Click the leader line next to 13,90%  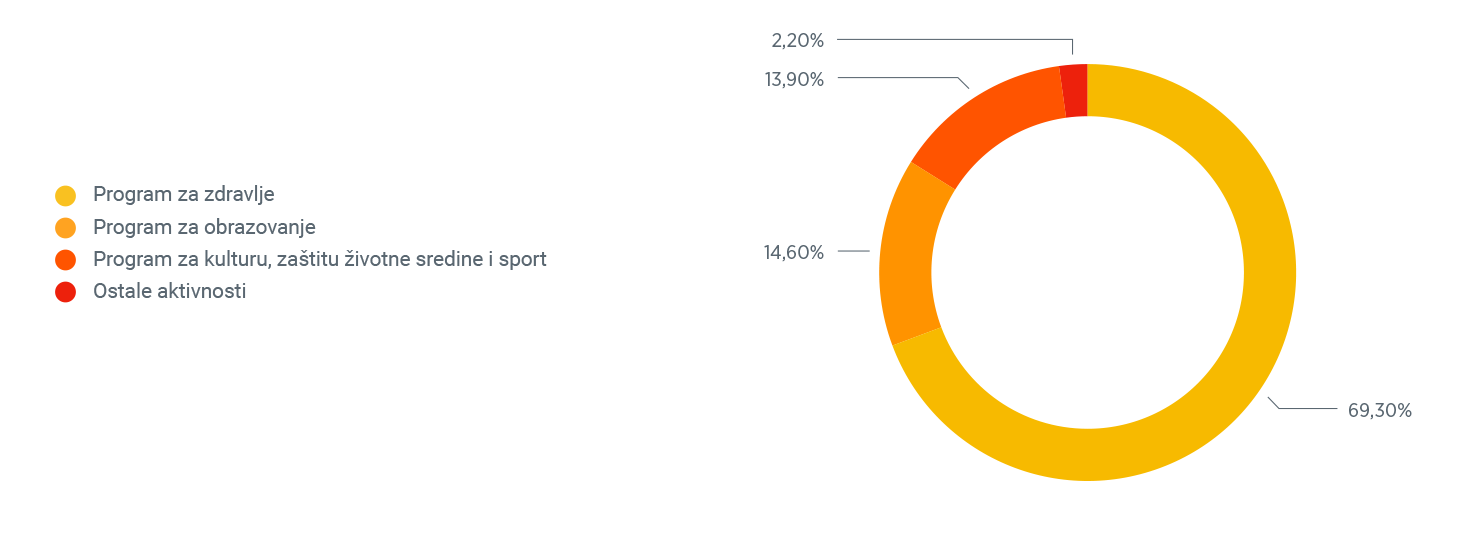tap(902, 78)
